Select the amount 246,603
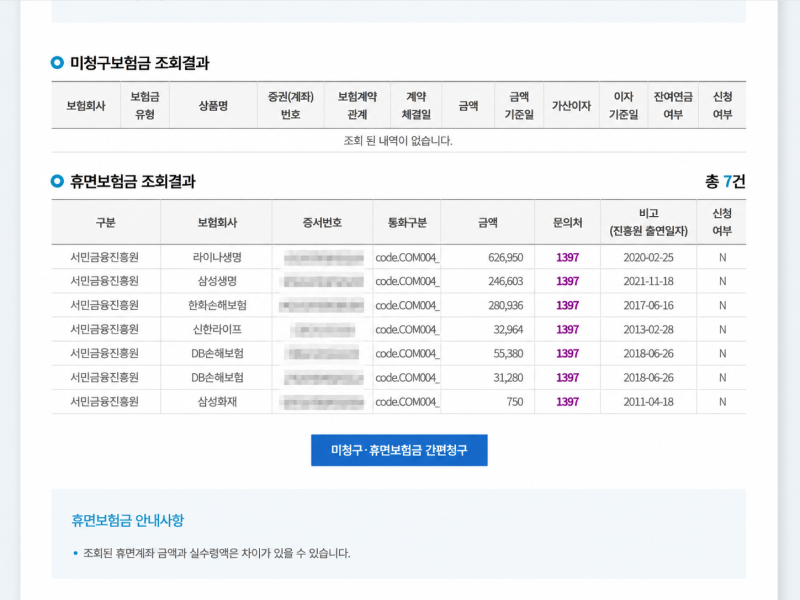Viewport: 800px width, 600px height. coord(505,281)
